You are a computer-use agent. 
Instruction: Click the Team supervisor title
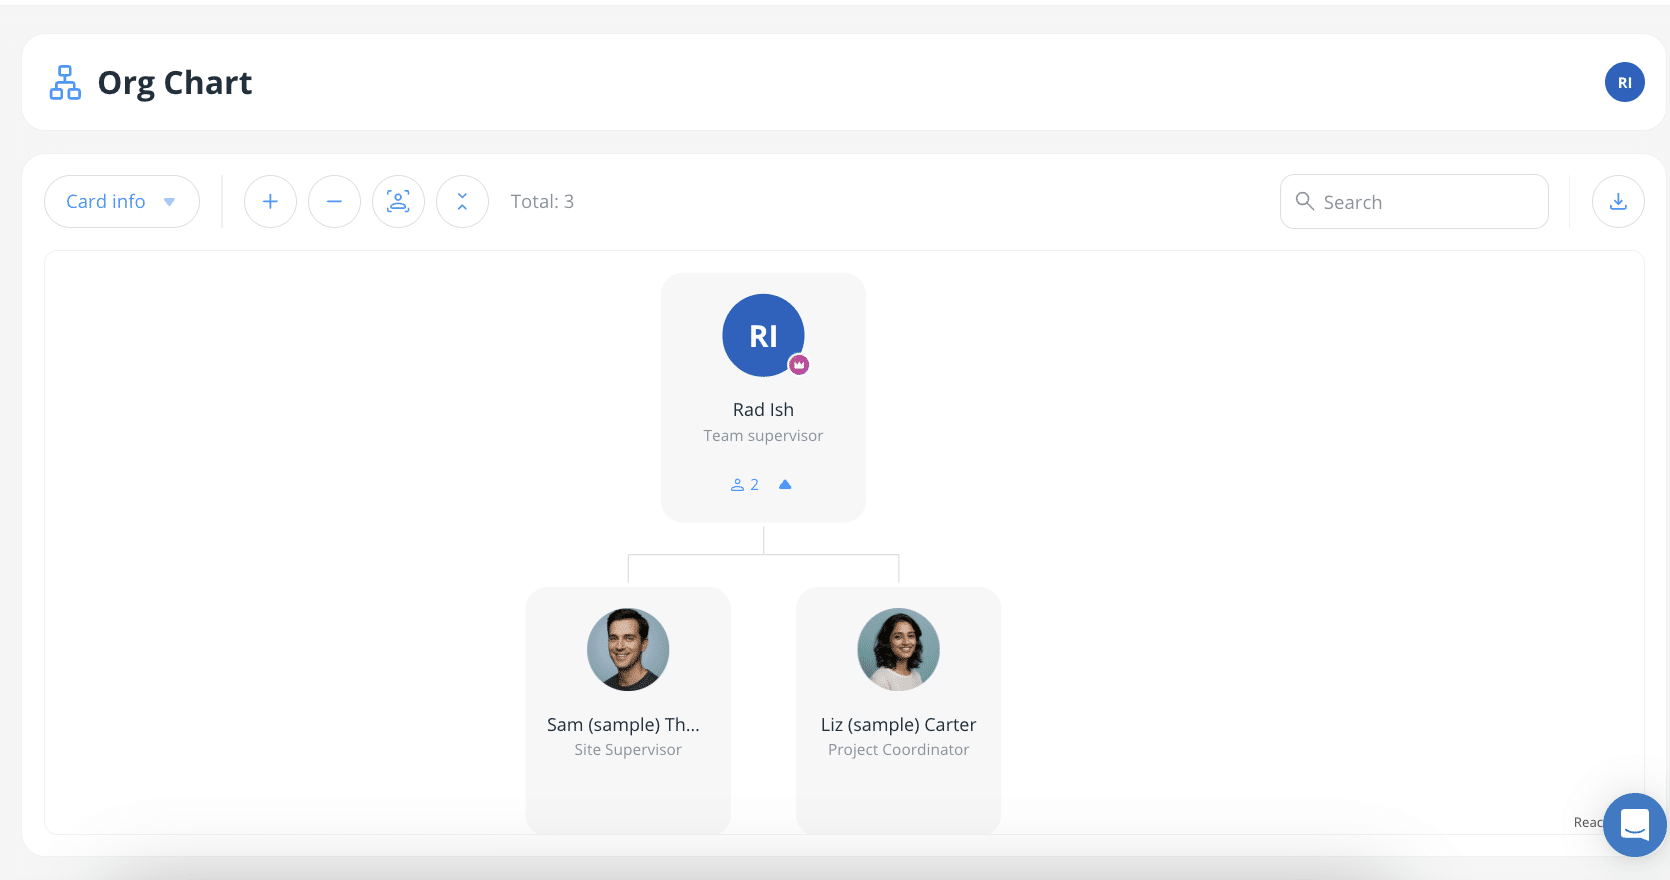[x=763, y=436]
